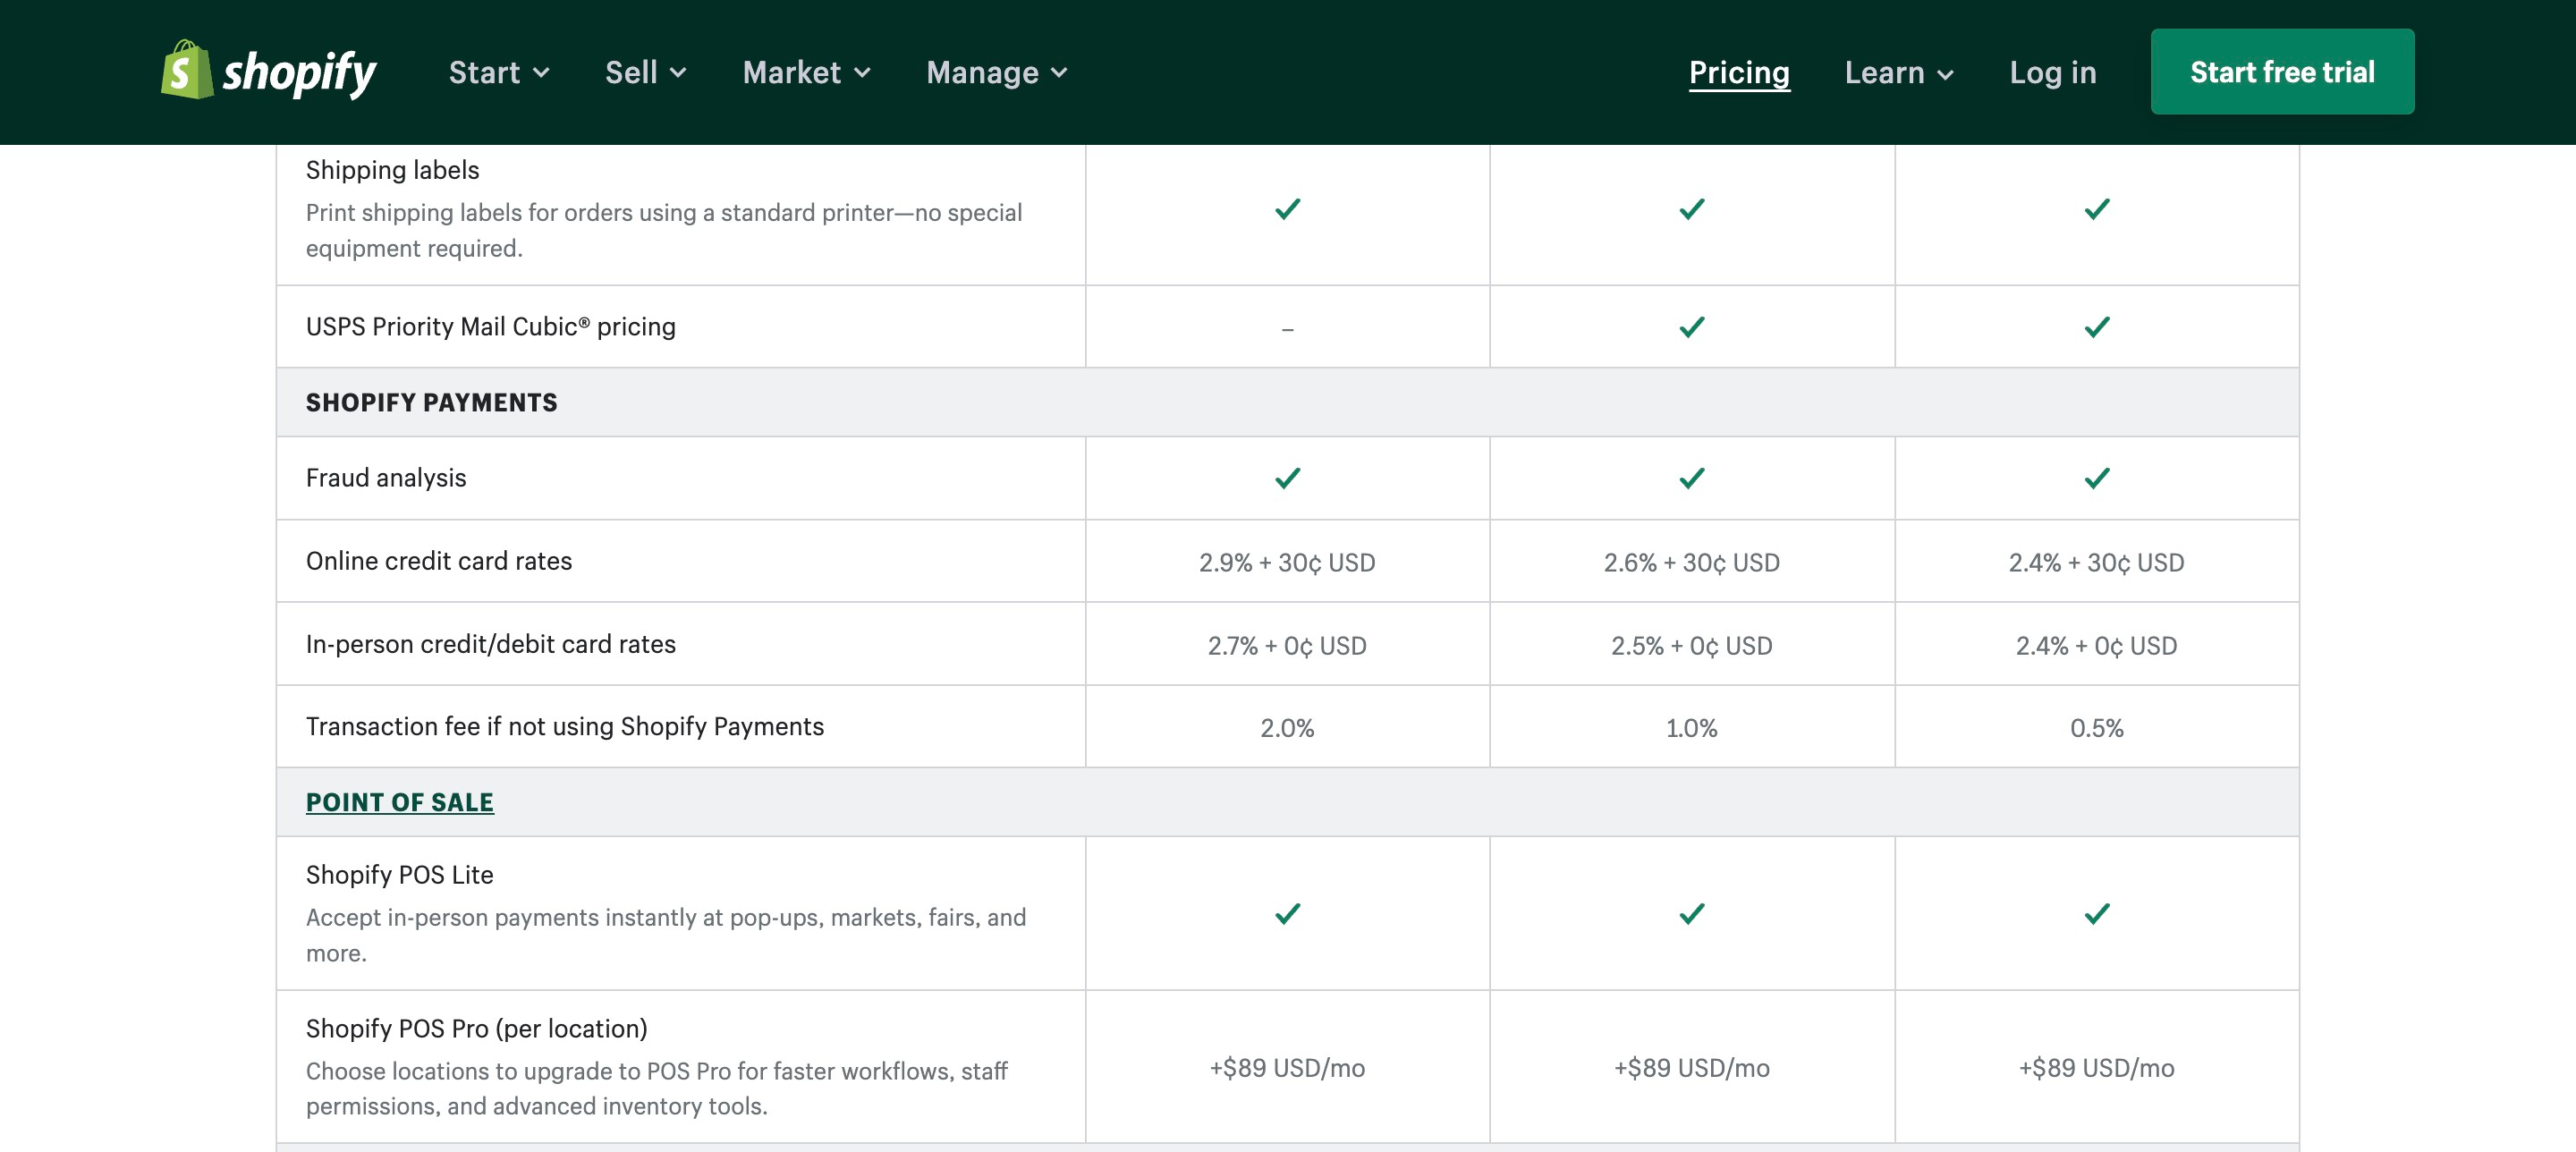Click the Log in link
This screenshot has height=1152, width=2576.
coord(2052,73)
